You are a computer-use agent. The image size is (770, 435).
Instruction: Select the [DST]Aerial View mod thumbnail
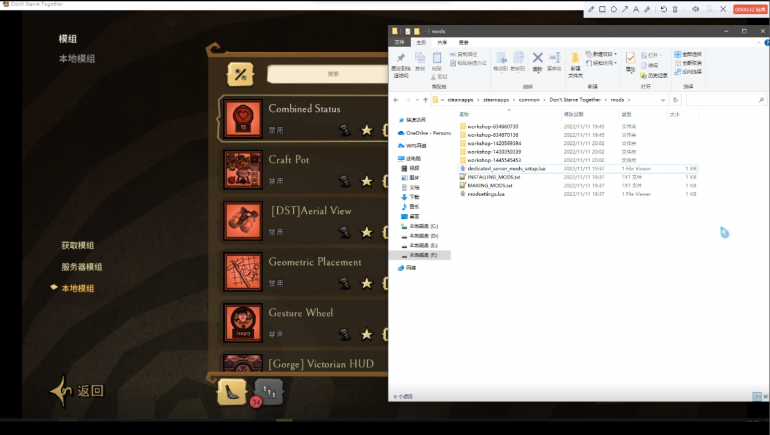tap(243, 221)
